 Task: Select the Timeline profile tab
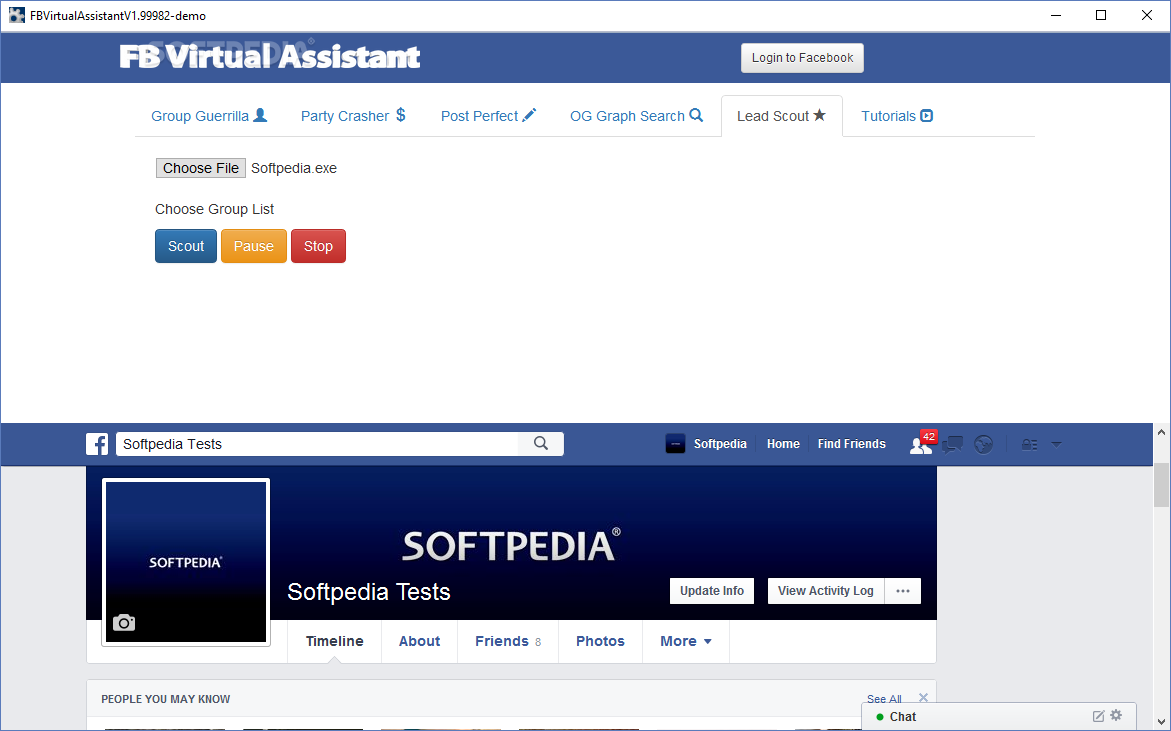click(x=335, y=641)
